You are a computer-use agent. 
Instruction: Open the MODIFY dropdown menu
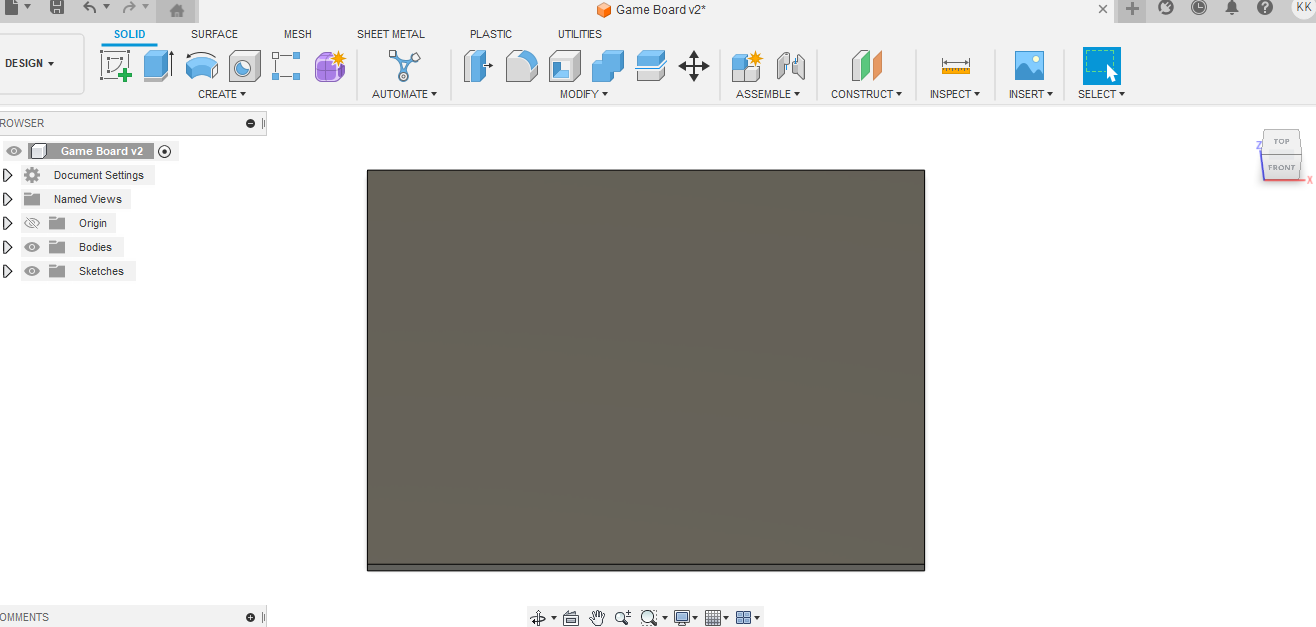[584, 94]
